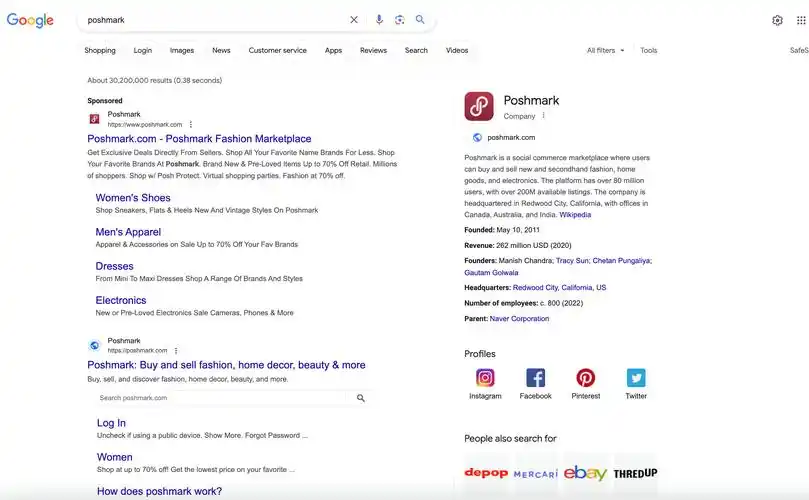Viewport: 809px width, 500px height.
Task: Switch to the Images tab
Action: [x=182, y=50]
